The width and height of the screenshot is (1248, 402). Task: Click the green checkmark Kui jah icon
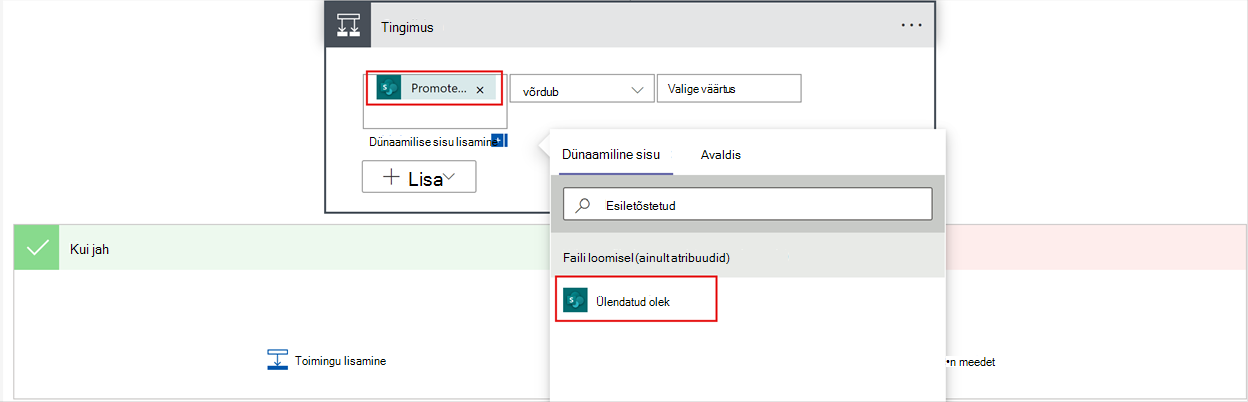click(38, 248)
